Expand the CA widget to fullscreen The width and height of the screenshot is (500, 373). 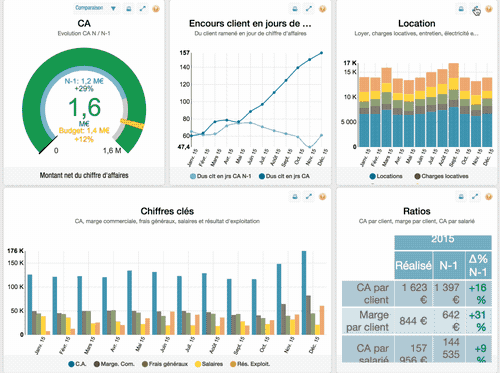pyautogui.click(x=143, y=9)
